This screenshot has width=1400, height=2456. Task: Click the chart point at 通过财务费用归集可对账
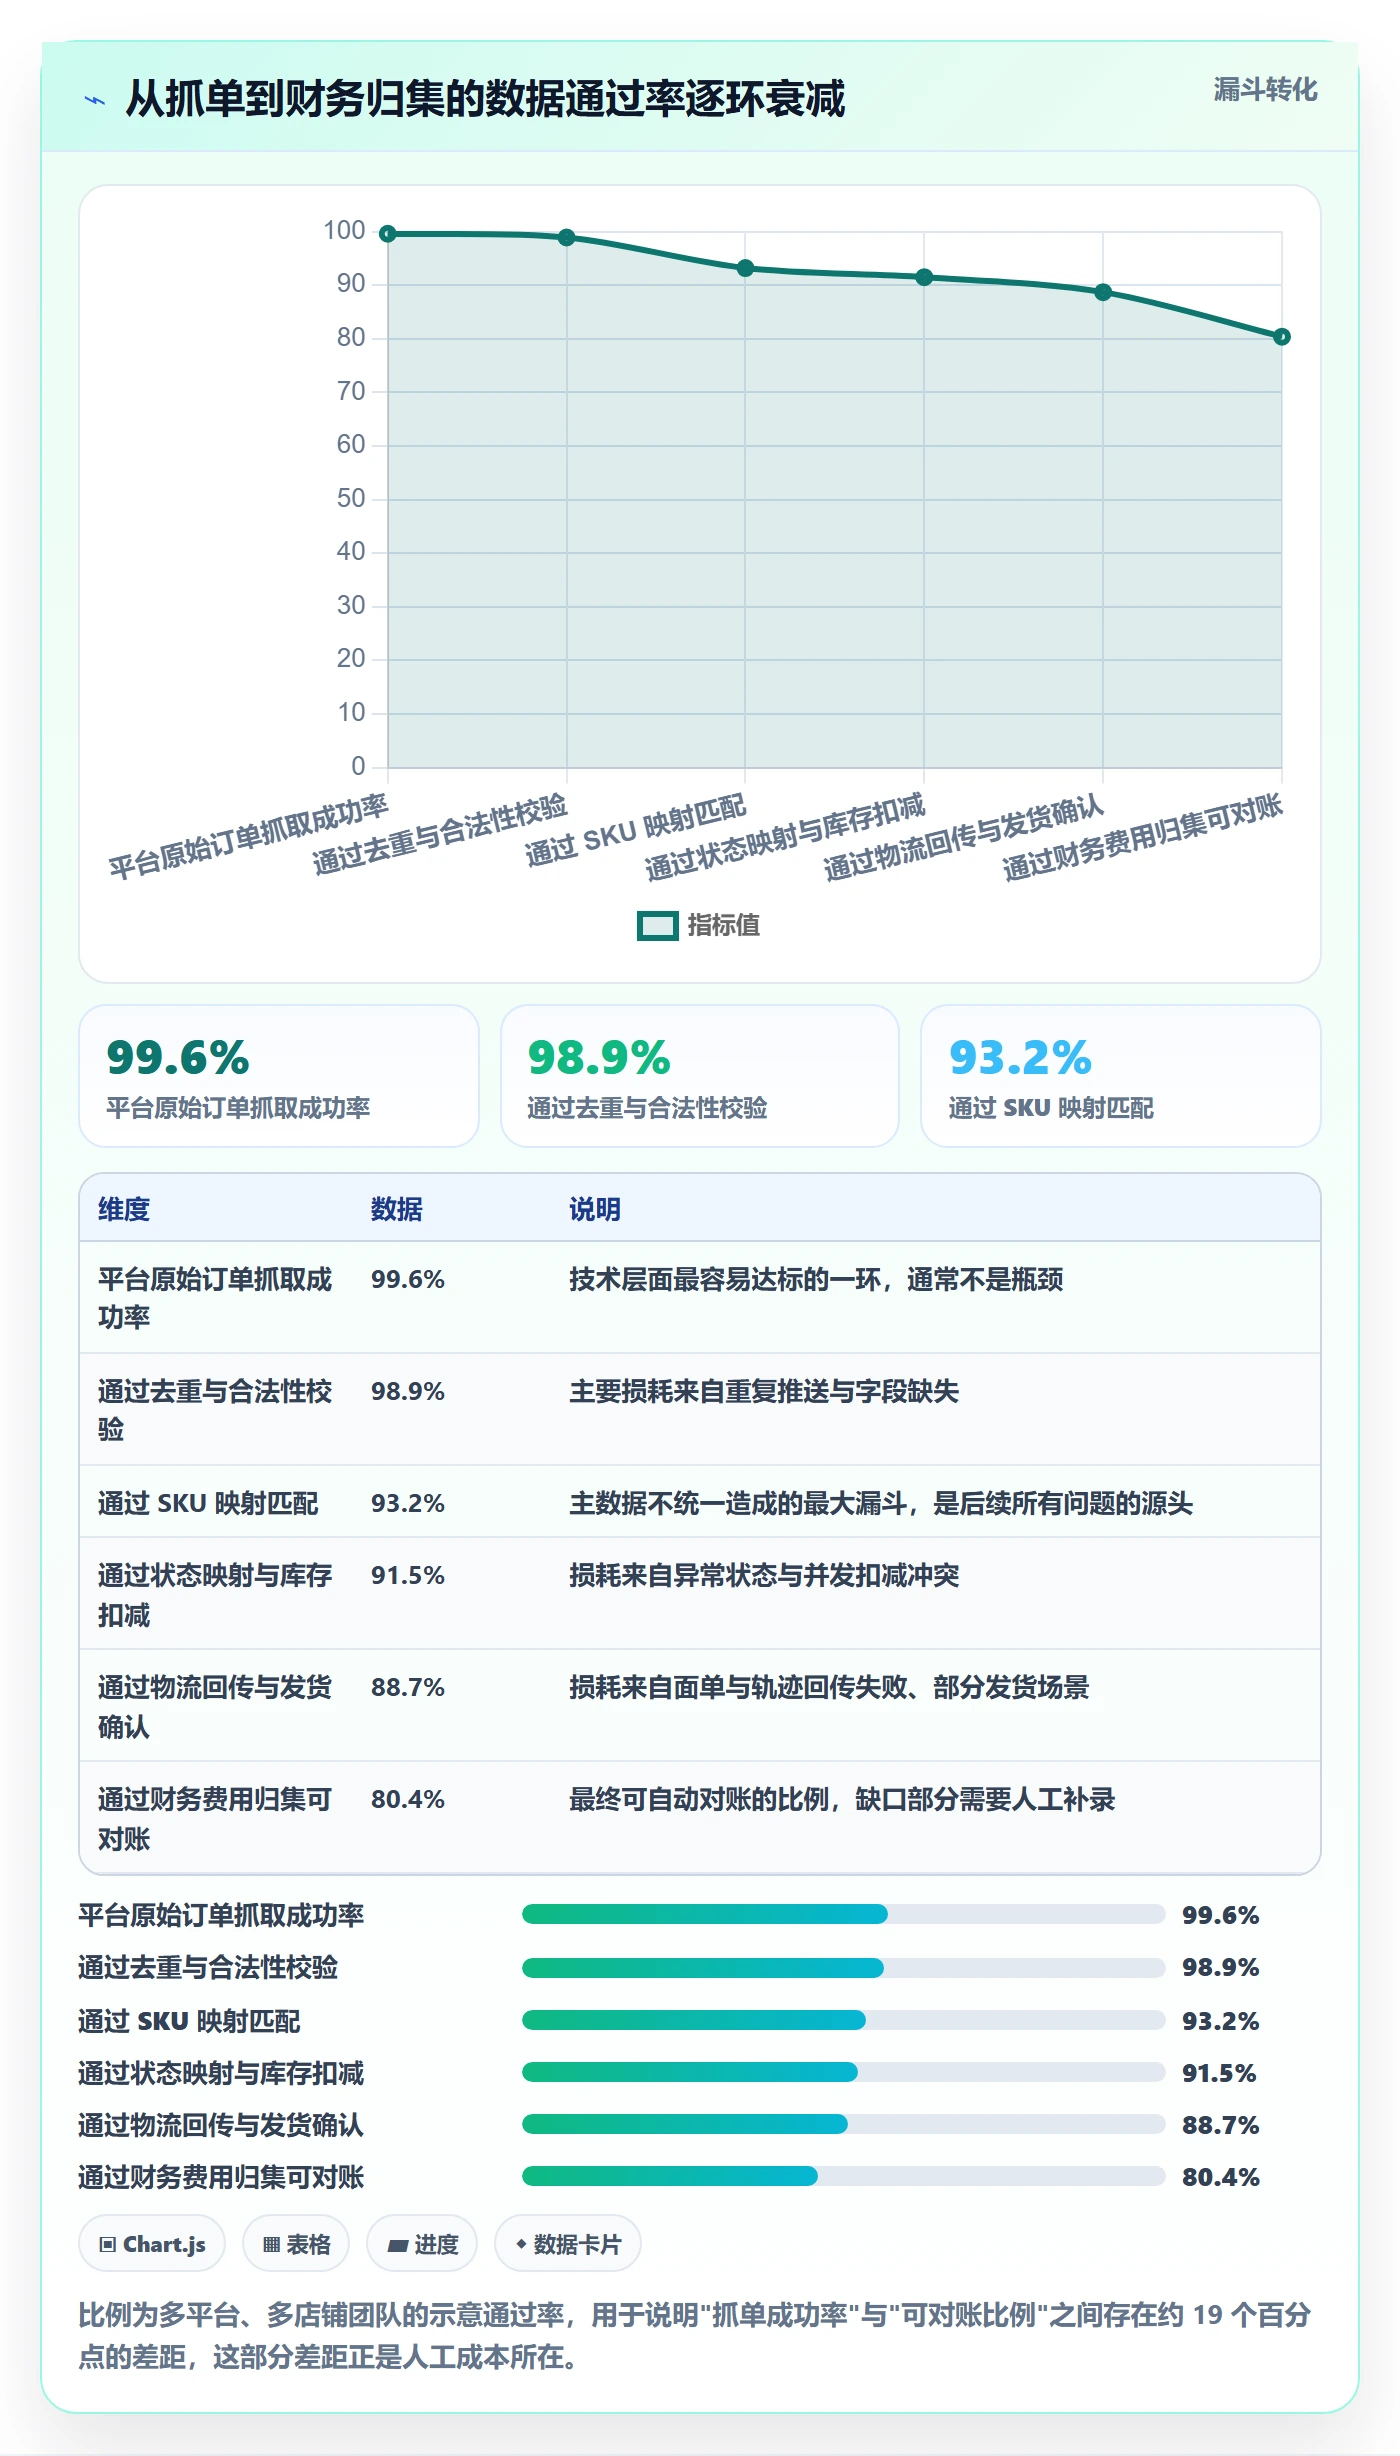(x=1282, y=337)
